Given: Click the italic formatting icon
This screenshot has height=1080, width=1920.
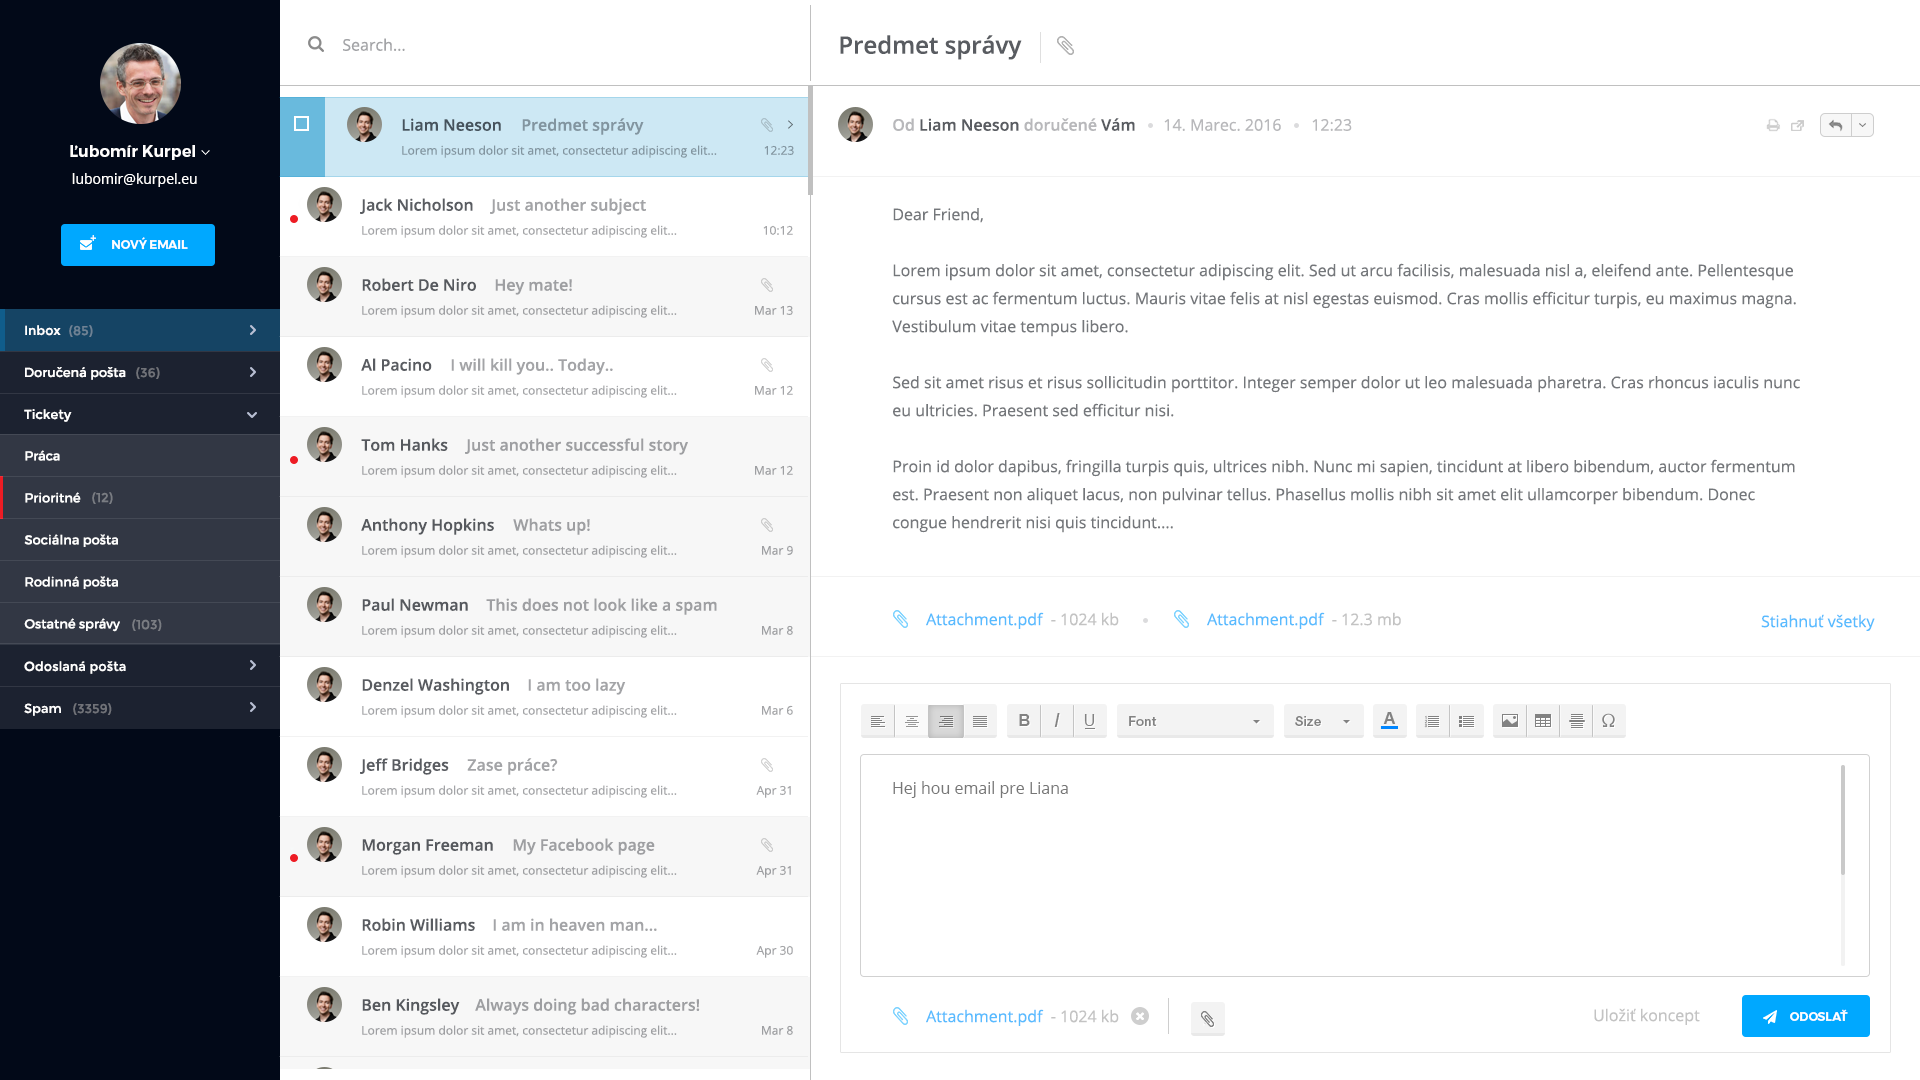Looking at the screenshot, I should tap(1056, 720).
